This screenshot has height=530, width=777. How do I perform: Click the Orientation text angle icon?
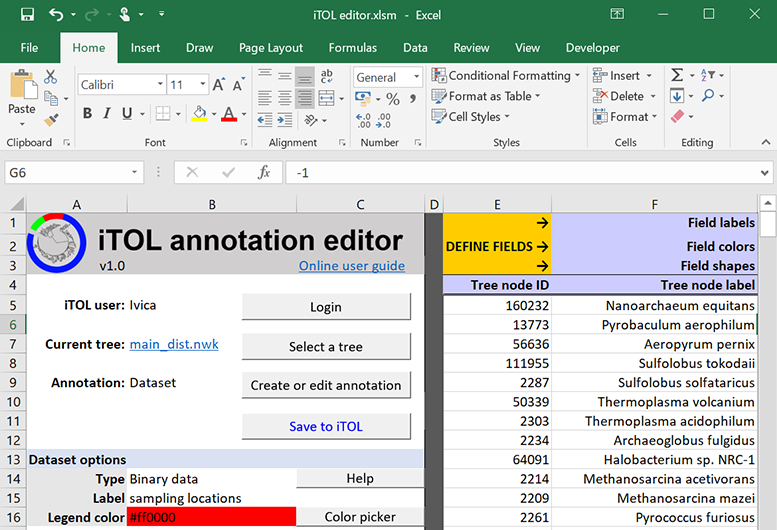311,119
